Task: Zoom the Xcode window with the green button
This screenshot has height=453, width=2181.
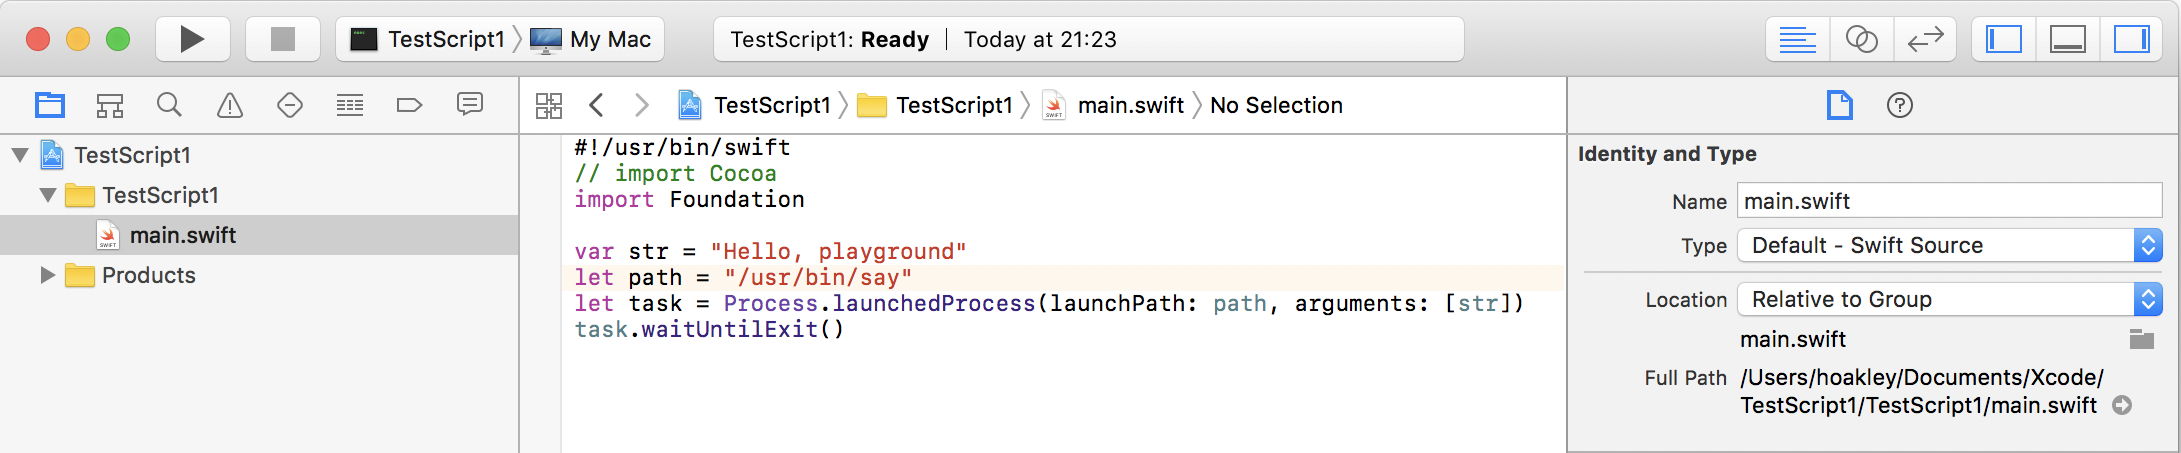Action: pos(118,39)
